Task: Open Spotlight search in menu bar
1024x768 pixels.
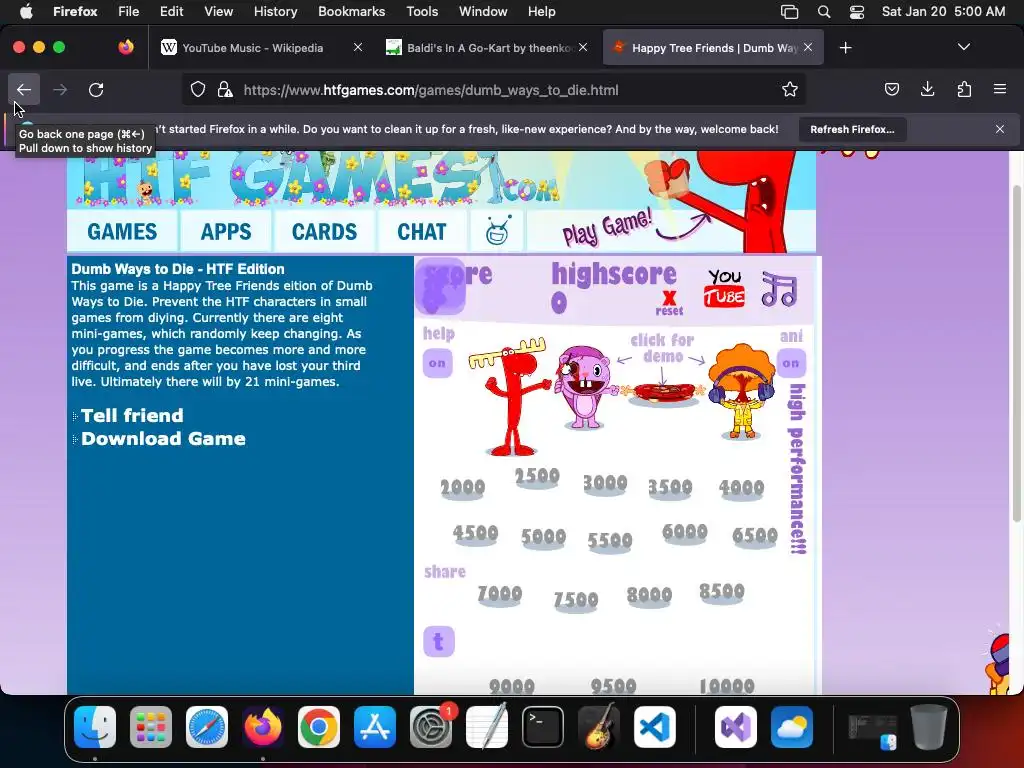Action: (x=824, y=12)
